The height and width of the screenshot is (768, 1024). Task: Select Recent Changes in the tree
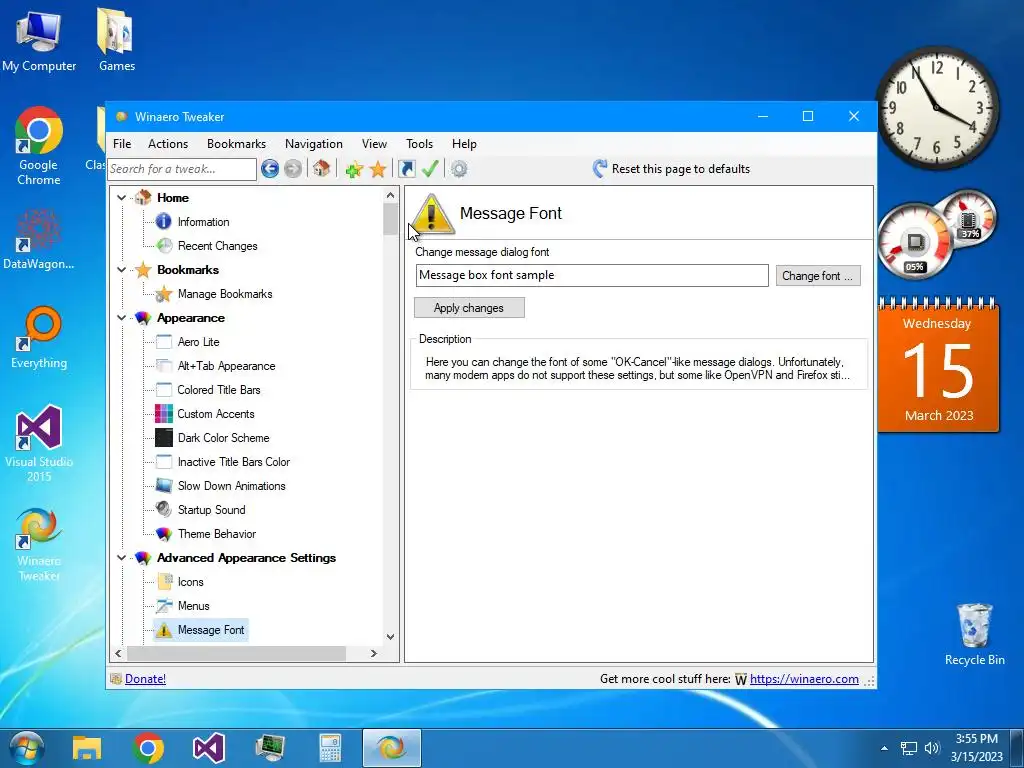pyautogui.click(x=217, y=246)
